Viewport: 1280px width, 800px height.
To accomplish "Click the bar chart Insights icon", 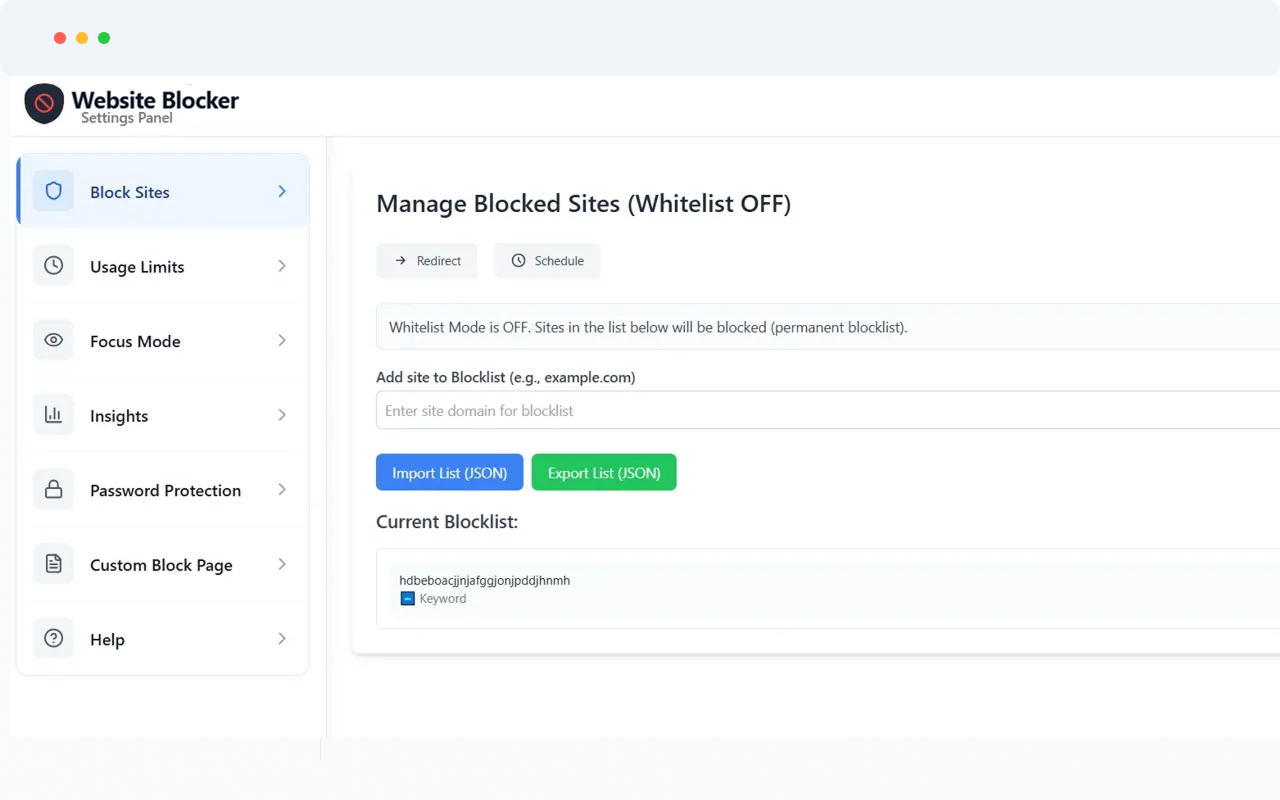I will click(54, 415).
